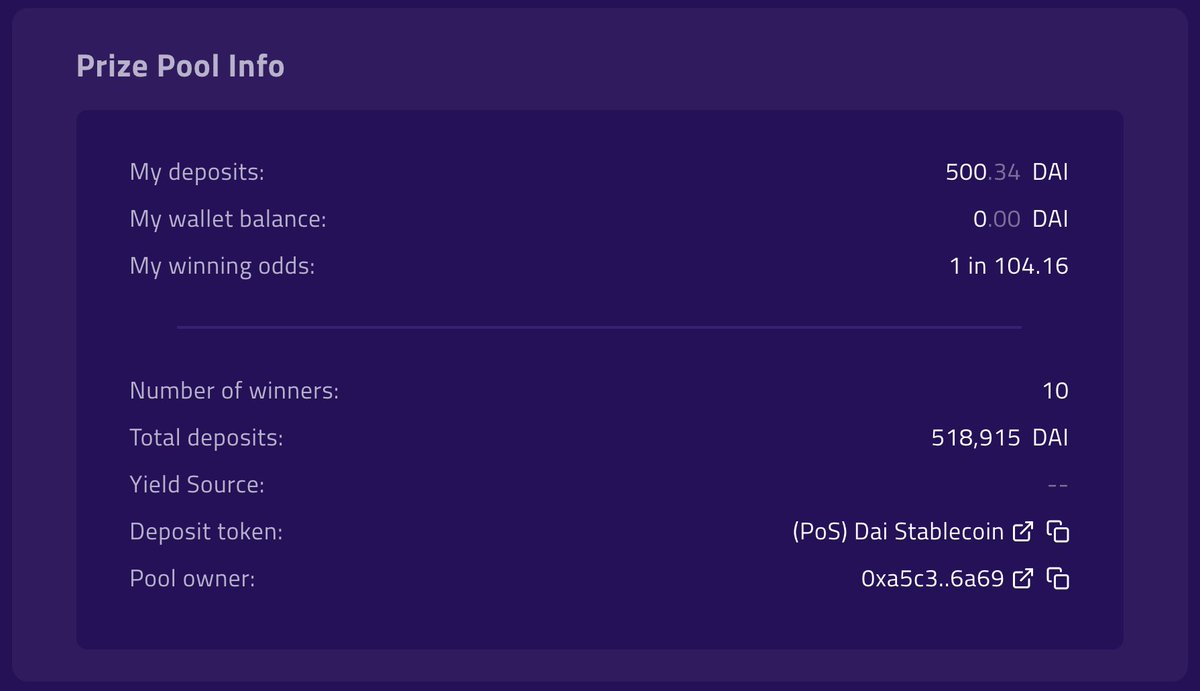
Task: Open Dai Stablecoin token in external explorer
Action: coord(1023,532)
